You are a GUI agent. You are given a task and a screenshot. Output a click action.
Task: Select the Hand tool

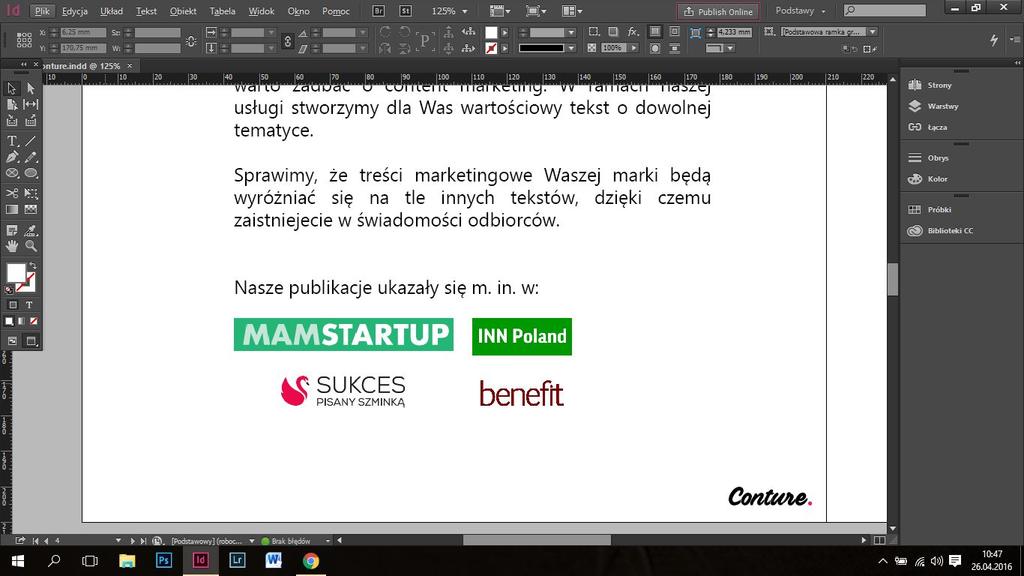click(12, 246)
